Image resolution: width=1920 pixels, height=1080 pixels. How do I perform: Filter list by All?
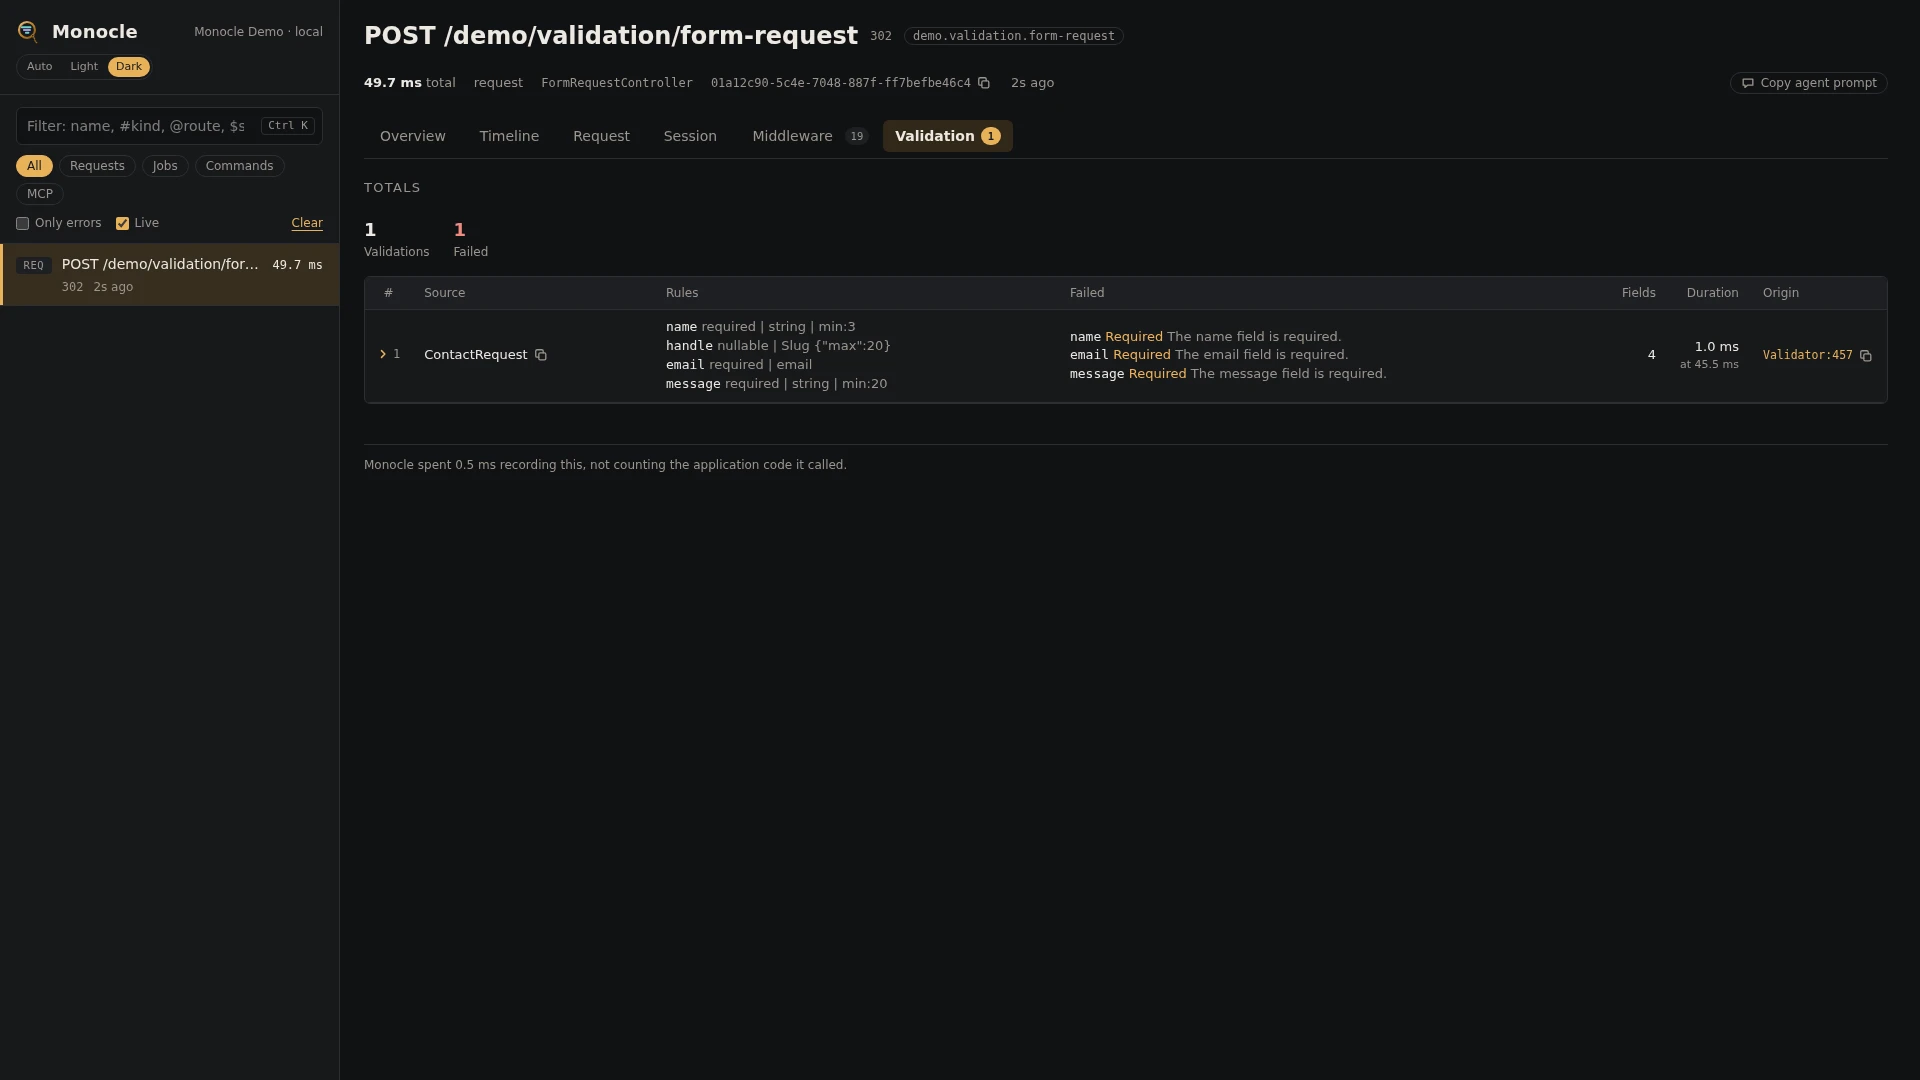(x=34, y=166)
